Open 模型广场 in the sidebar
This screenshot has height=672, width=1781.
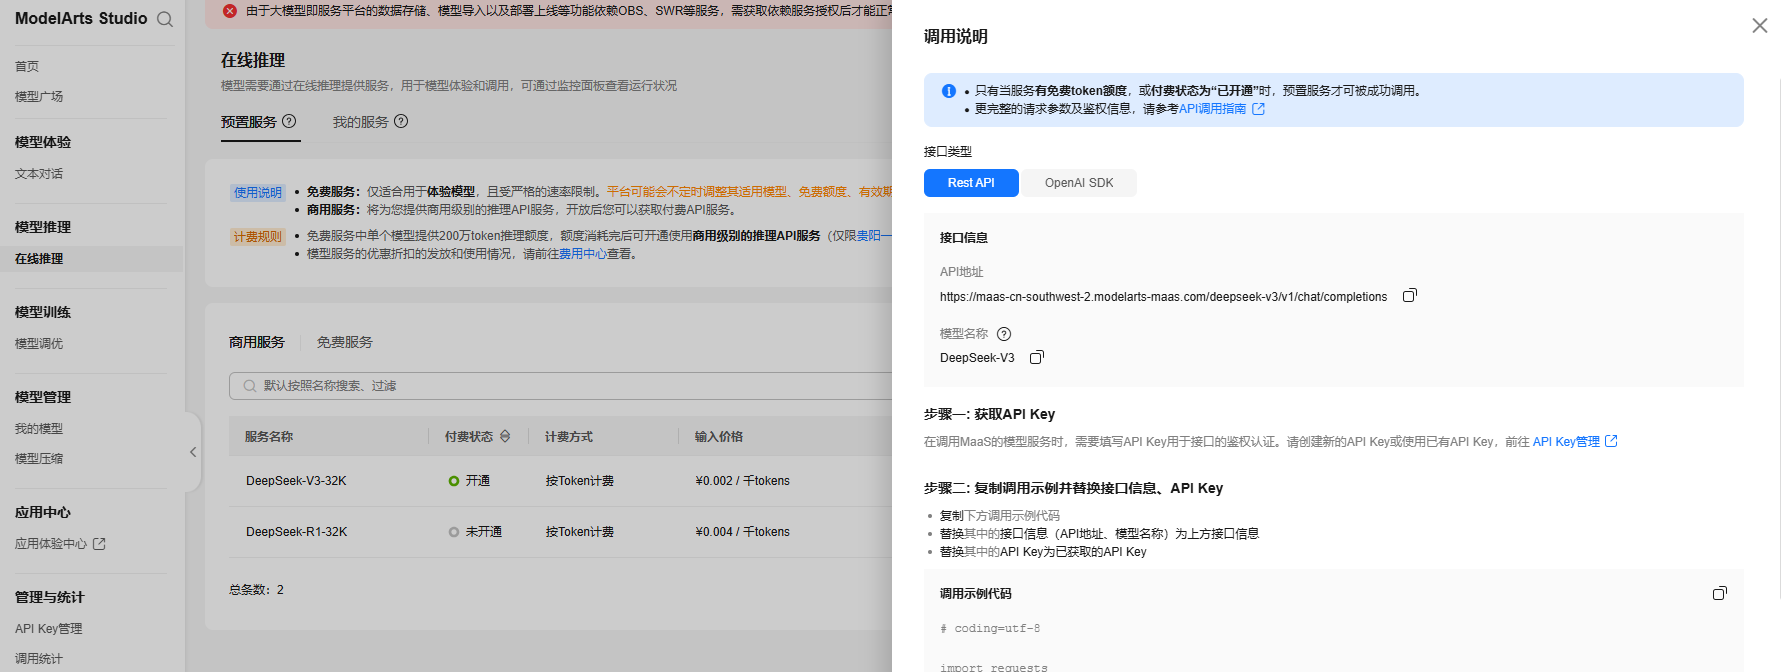point(39,96)
